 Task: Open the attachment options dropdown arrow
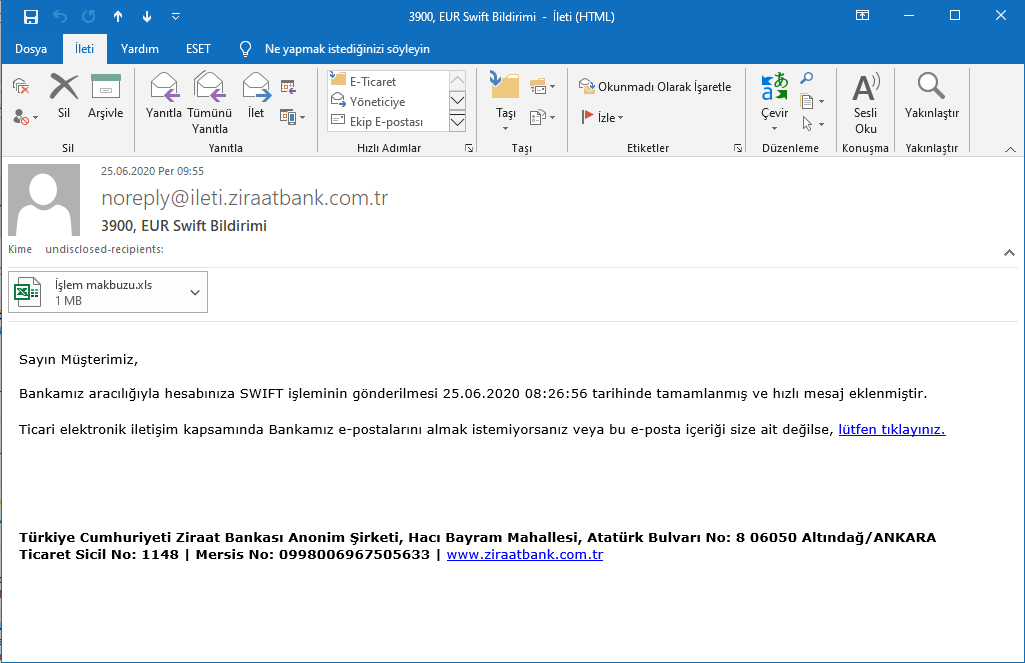[195, 292]
